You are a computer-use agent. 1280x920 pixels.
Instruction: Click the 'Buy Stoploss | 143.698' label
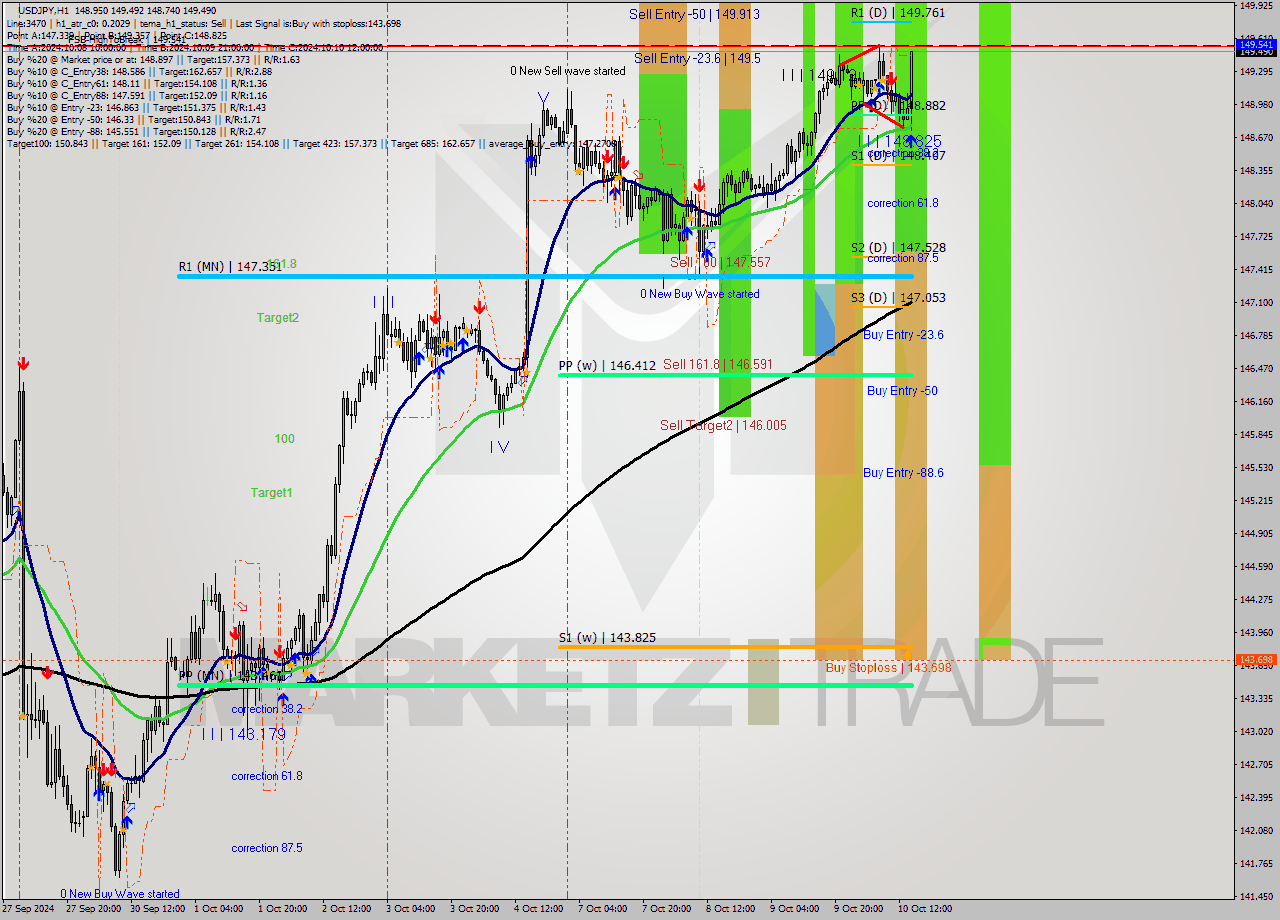click(x=888, y=667)
